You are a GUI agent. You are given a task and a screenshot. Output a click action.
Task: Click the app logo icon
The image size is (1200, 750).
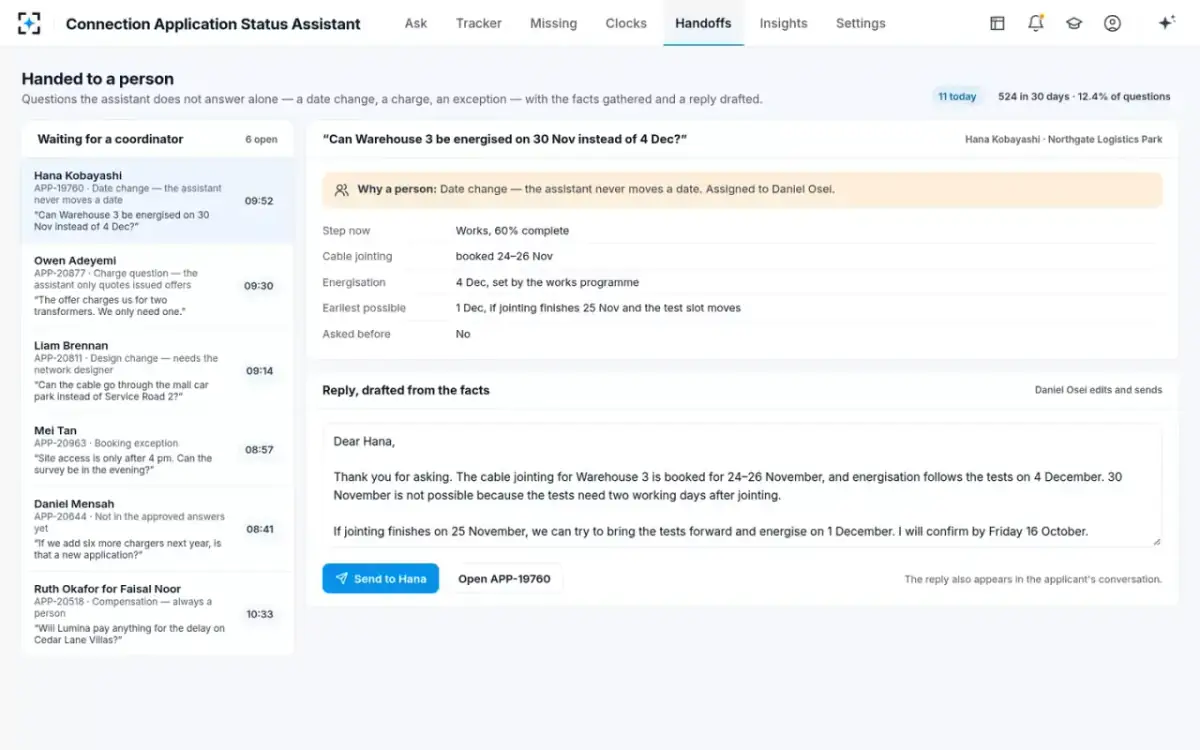(29, 23)
